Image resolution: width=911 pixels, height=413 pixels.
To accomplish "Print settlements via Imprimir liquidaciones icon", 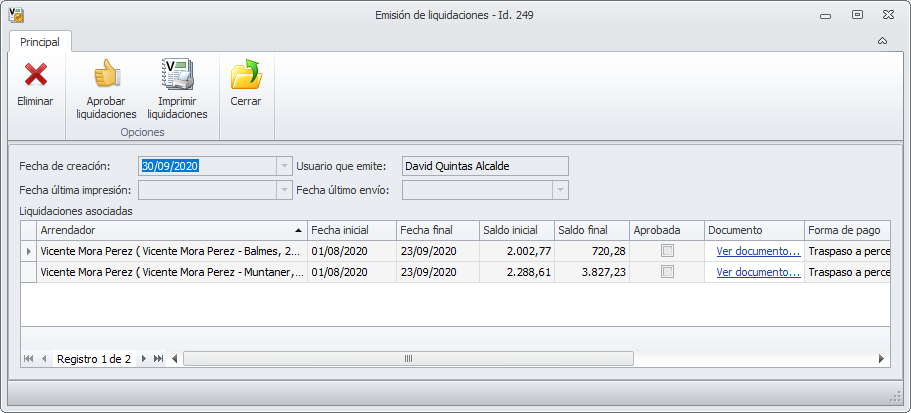I will [x=177, y=74].
